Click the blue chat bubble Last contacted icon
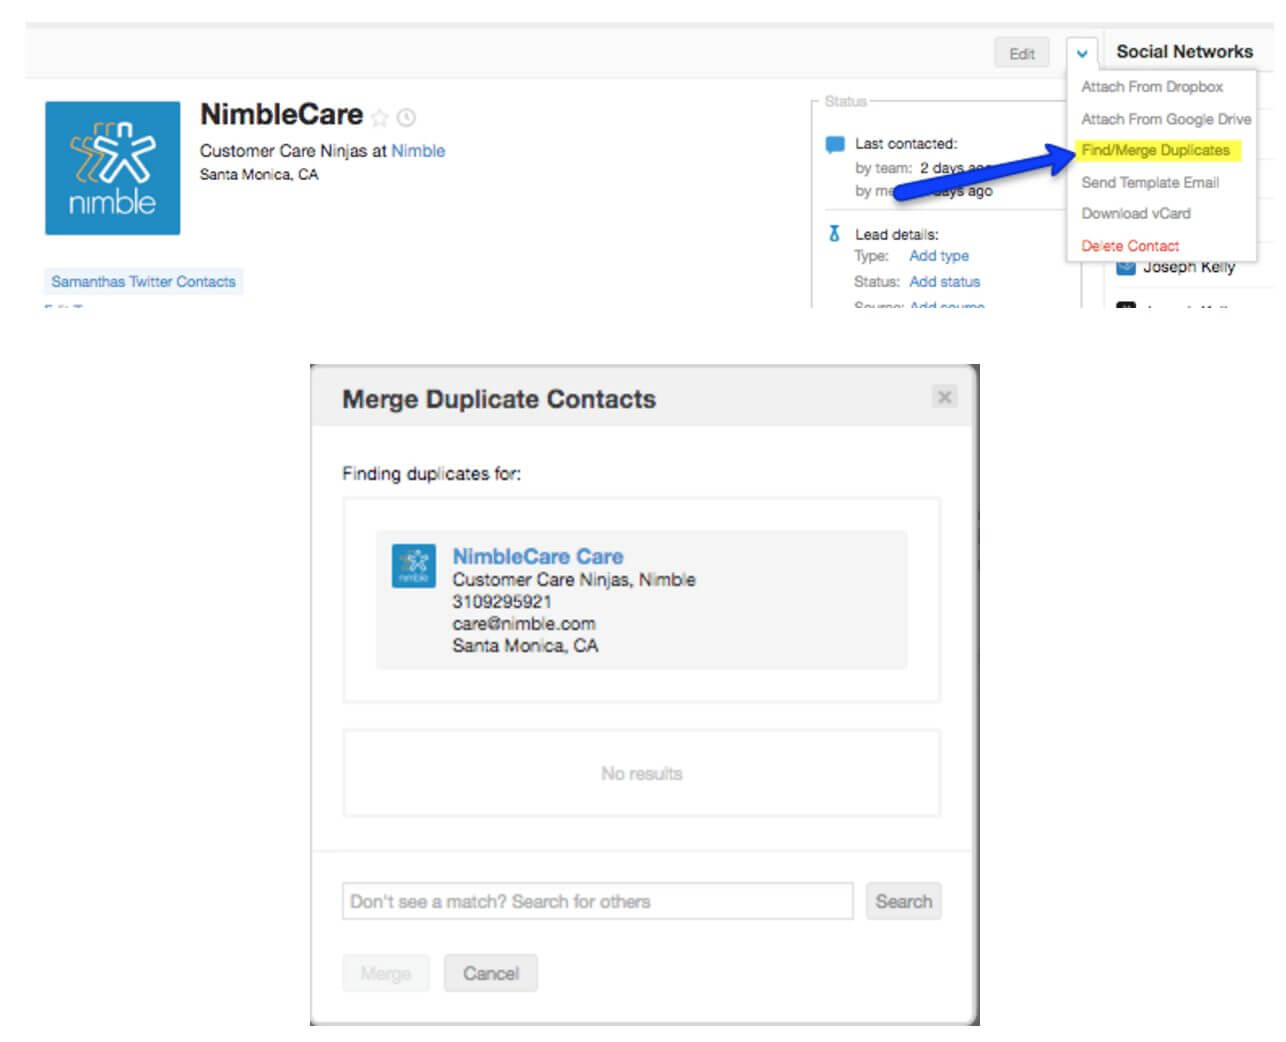 tap(835, 144)
